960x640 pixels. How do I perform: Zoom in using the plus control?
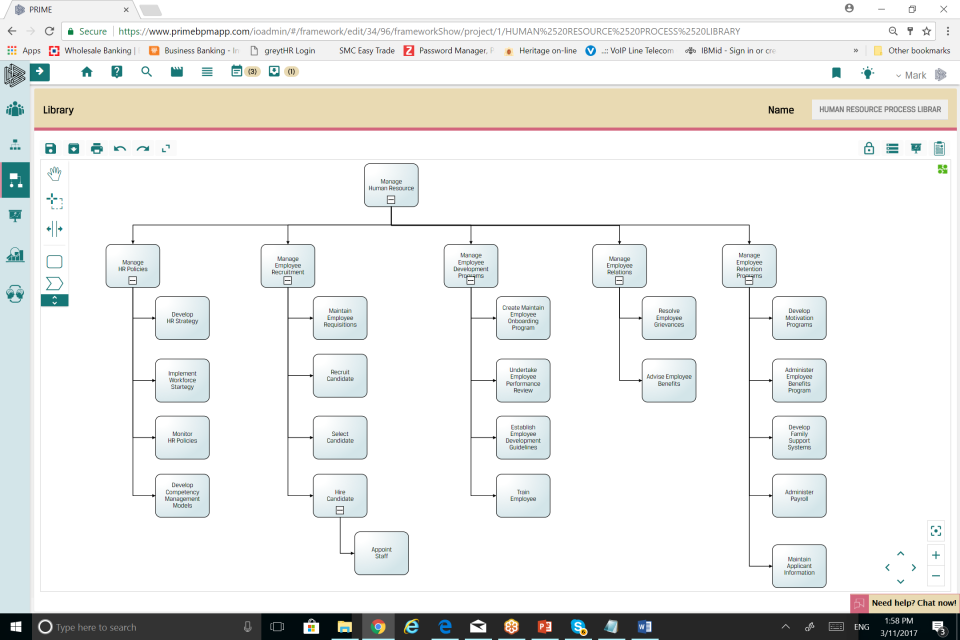tap(936, 555)
